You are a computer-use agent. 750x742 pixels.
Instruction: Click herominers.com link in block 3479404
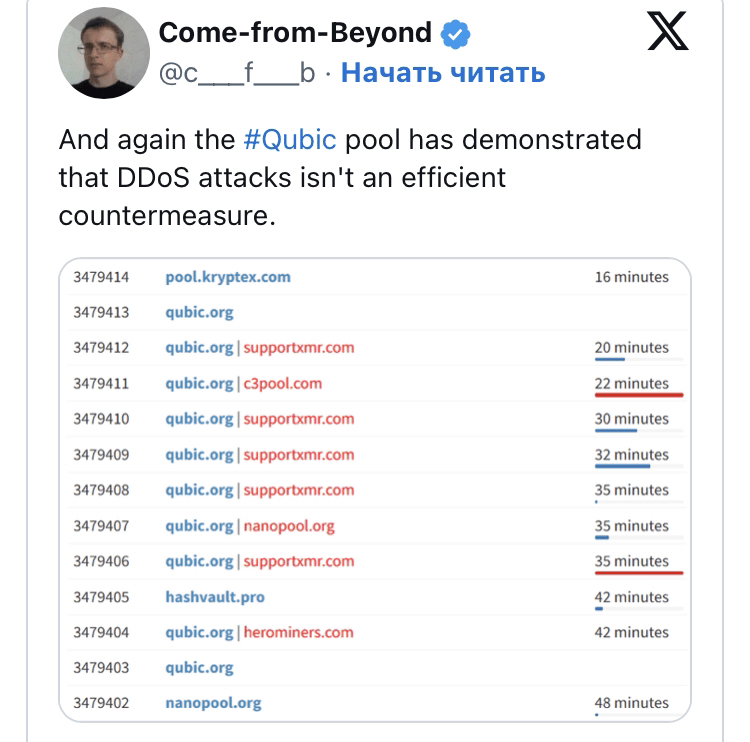point(298,632)
